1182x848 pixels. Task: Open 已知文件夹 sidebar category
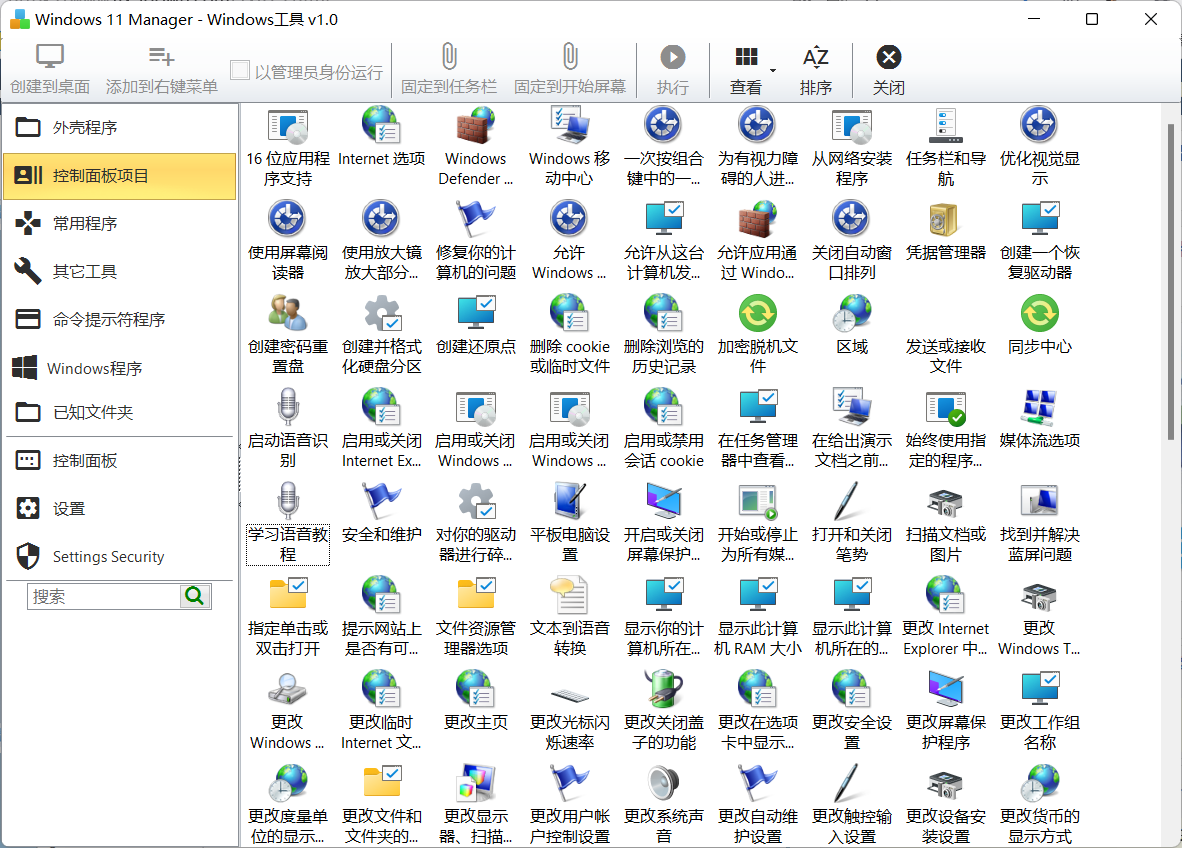tap(119, 412)
